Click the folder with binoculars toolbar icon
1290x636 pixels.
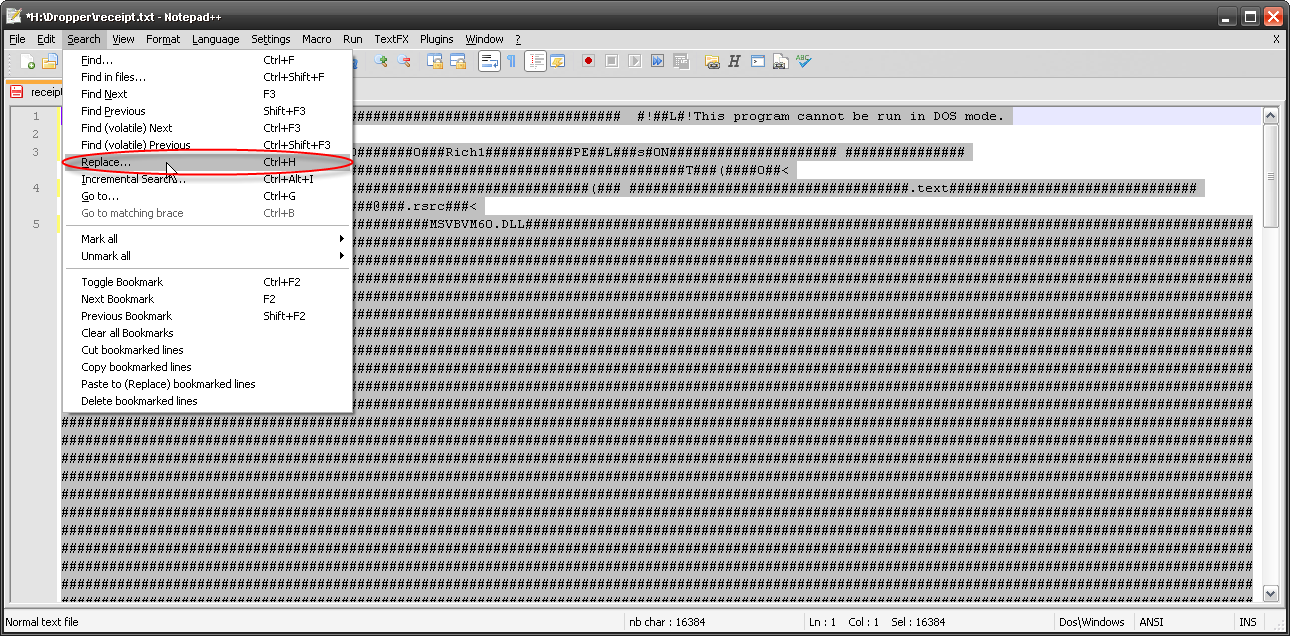[x=712, y=61]
